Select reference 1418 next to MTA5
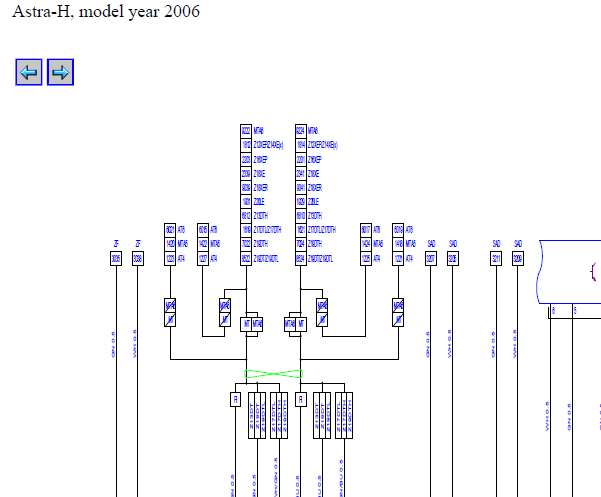 click(398, 244)
